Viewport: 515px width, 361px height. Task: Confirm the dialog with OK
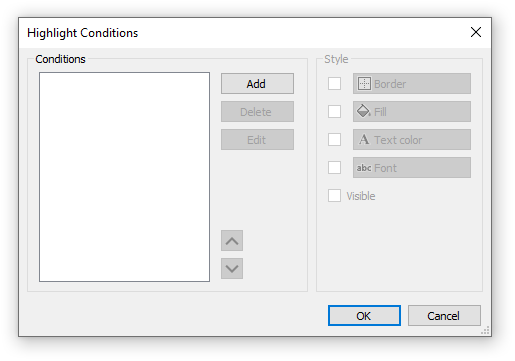coord(364,316)
